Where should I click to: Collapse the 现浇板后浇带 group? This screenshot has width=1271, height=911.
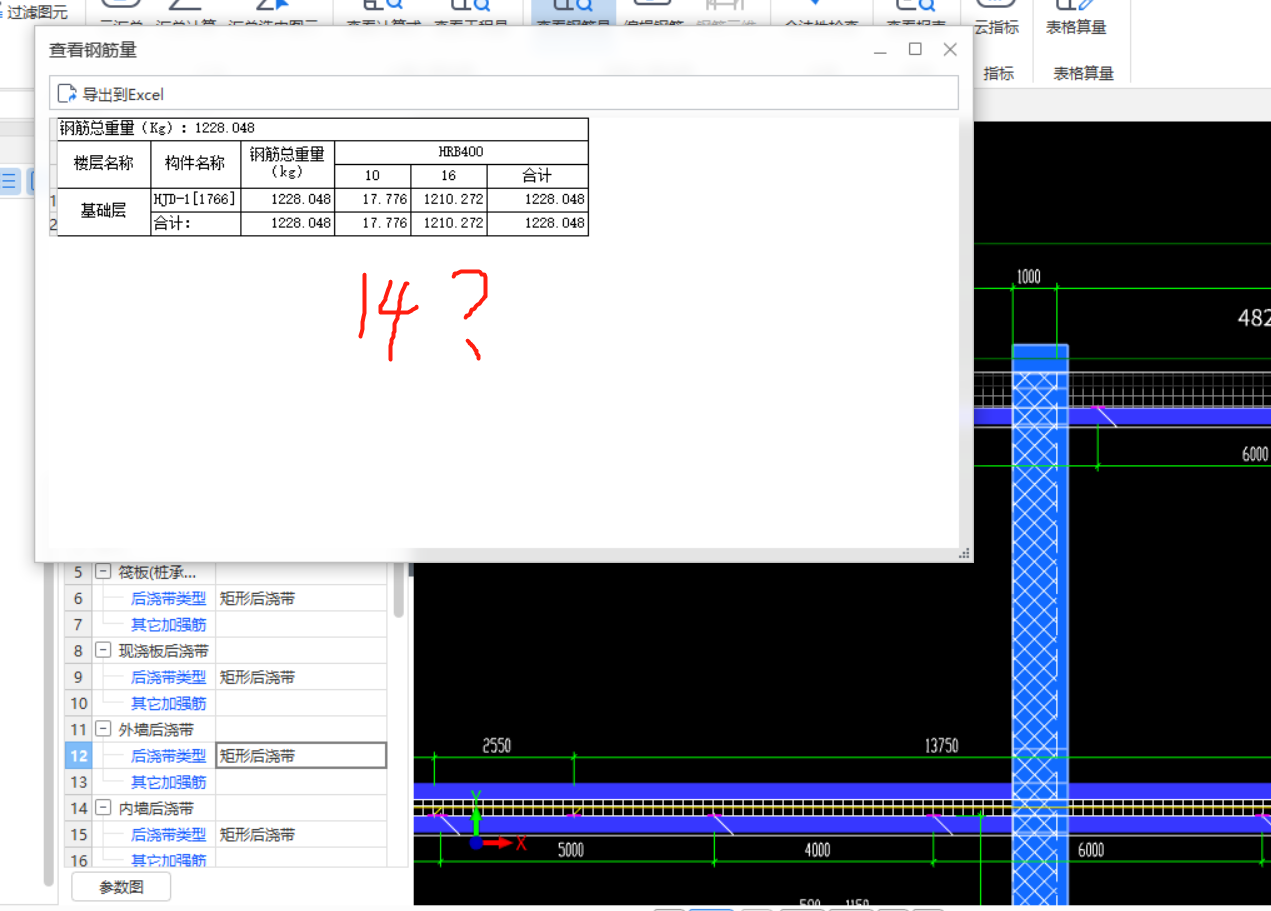click(103, 651)
